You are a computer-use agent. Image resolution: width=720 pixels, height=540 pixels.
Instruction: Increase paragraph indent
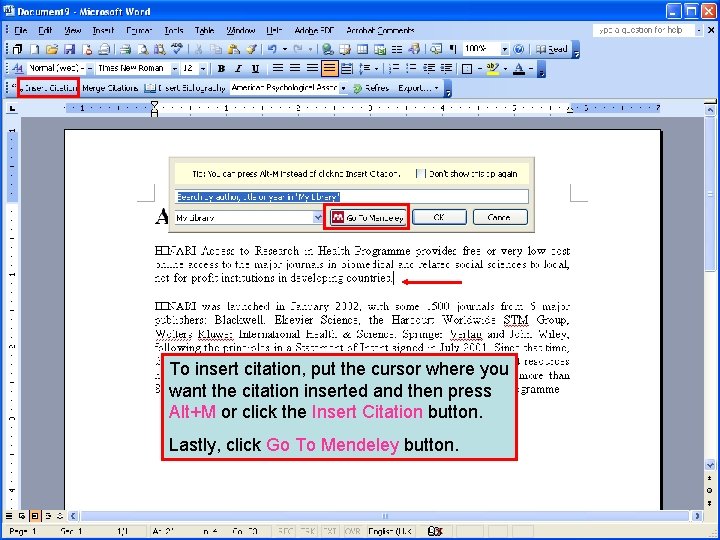point(446,68)
